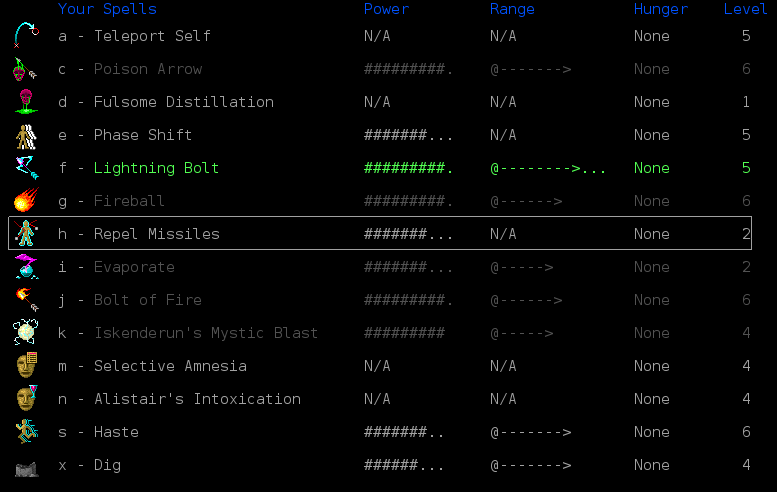Click the Teleport Self spell icon
The height and width of the screenshot is (492, 777).
[x=26, y=36]
